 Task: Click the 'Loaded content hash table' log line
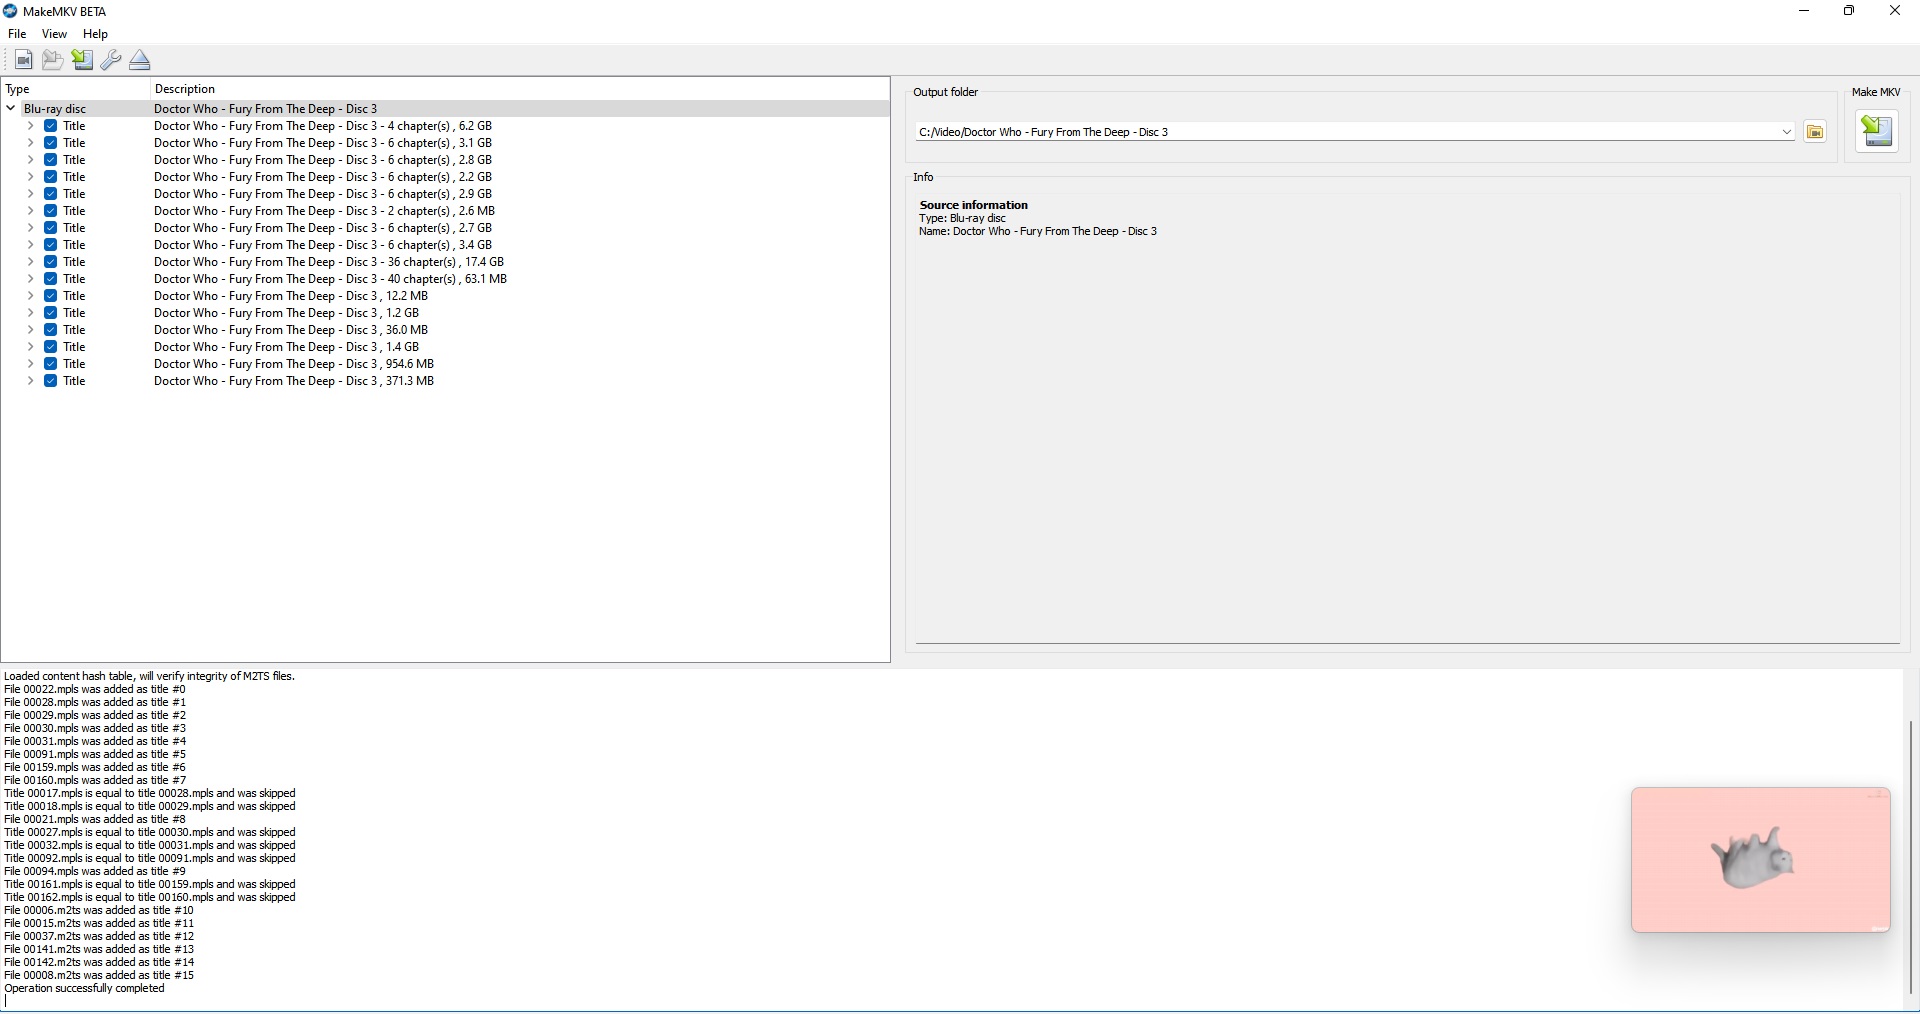150,676
